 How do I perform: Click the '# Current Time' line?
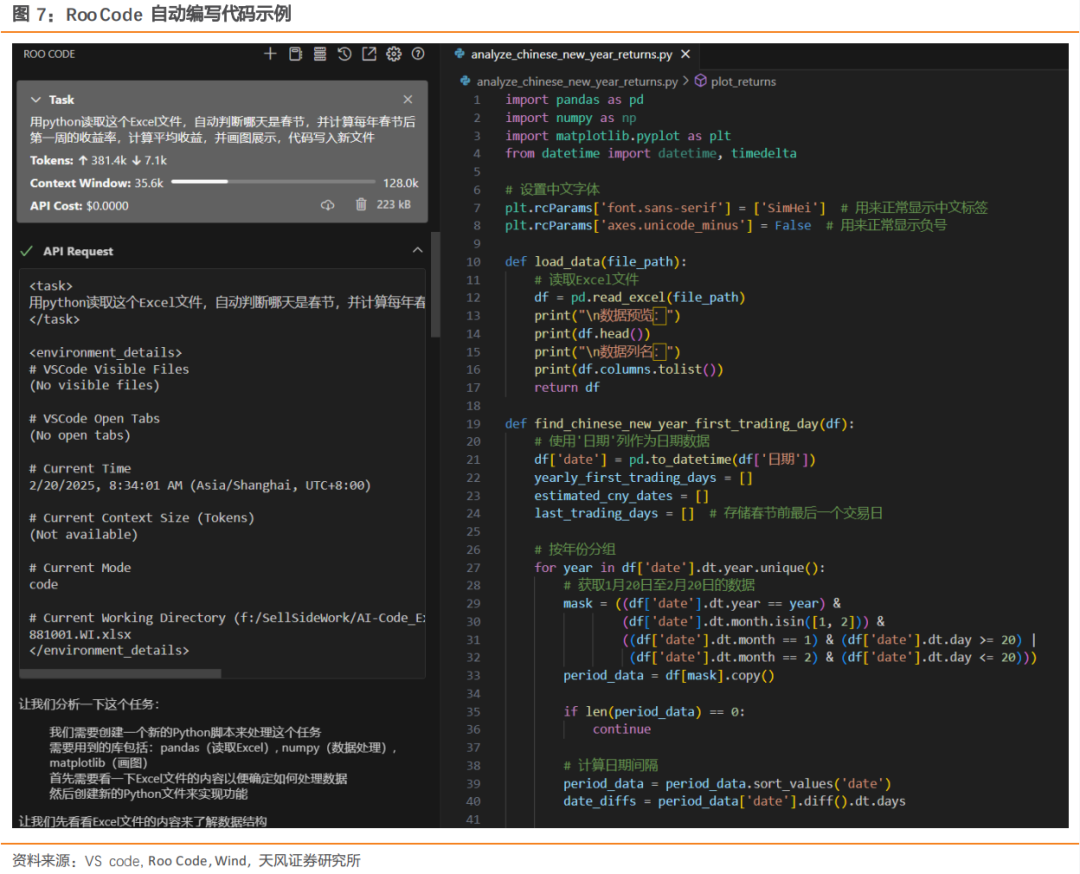click(x=80, y=468)
